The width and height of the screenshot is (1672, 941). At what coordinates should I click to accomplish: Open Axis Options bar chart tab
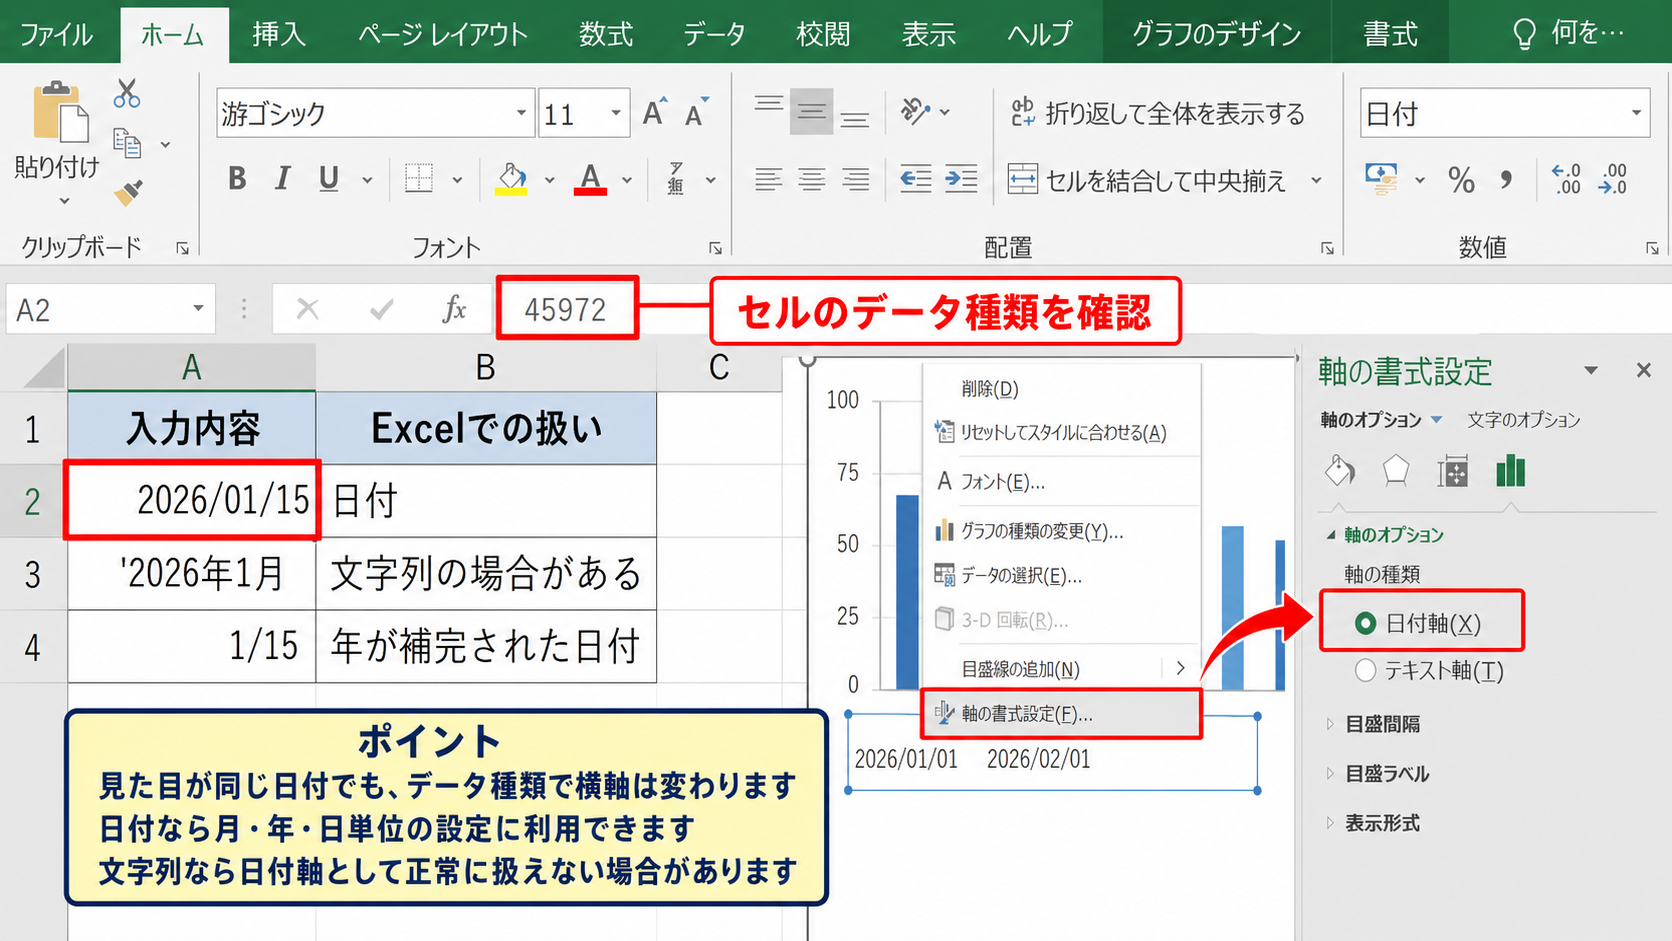point(1510,470)
